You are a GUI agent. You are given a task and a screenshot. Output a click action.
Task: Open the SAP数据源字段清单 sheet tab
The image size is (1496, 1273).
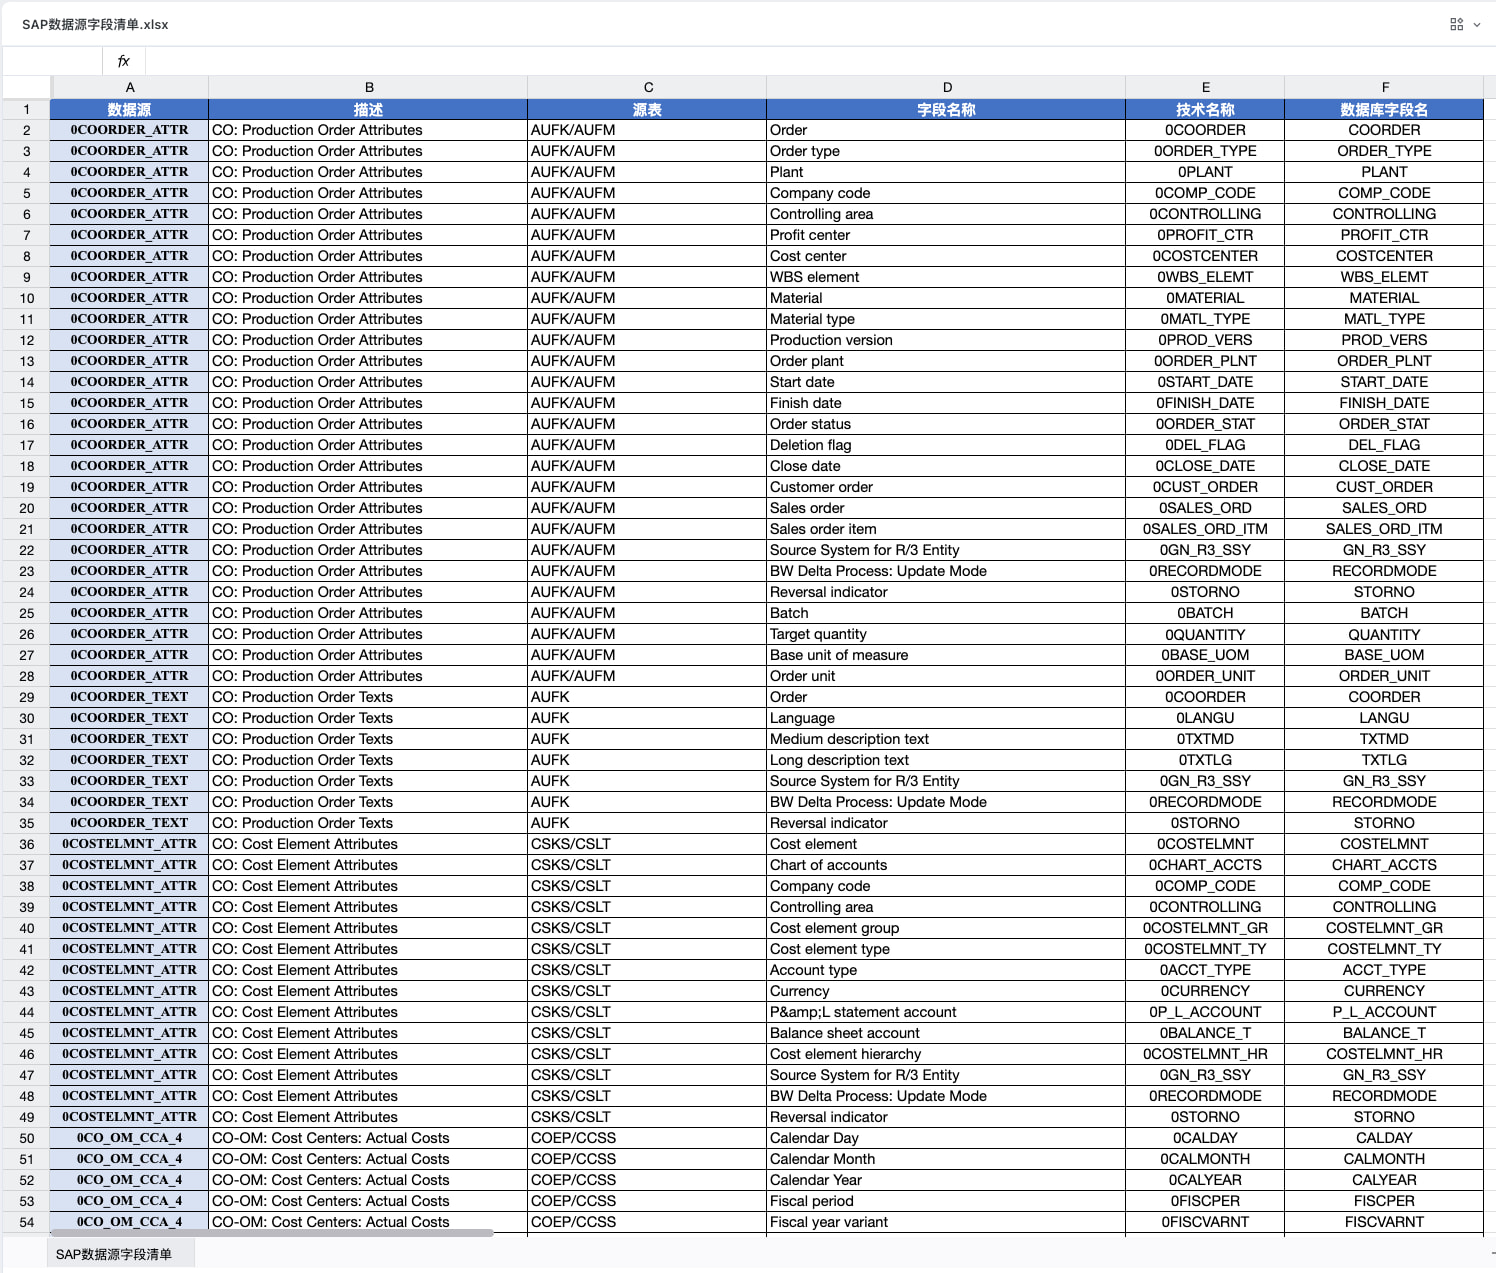coord(114,1254)
